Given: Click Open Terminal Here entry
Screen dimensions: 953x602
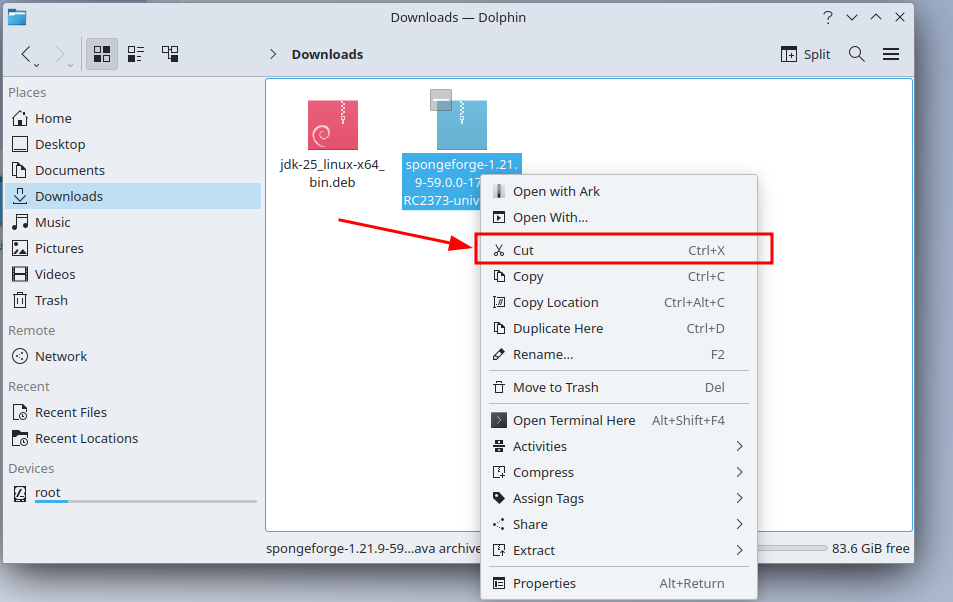Looking at the screenshot, I should pyautogui.click(x=573, y=420).
